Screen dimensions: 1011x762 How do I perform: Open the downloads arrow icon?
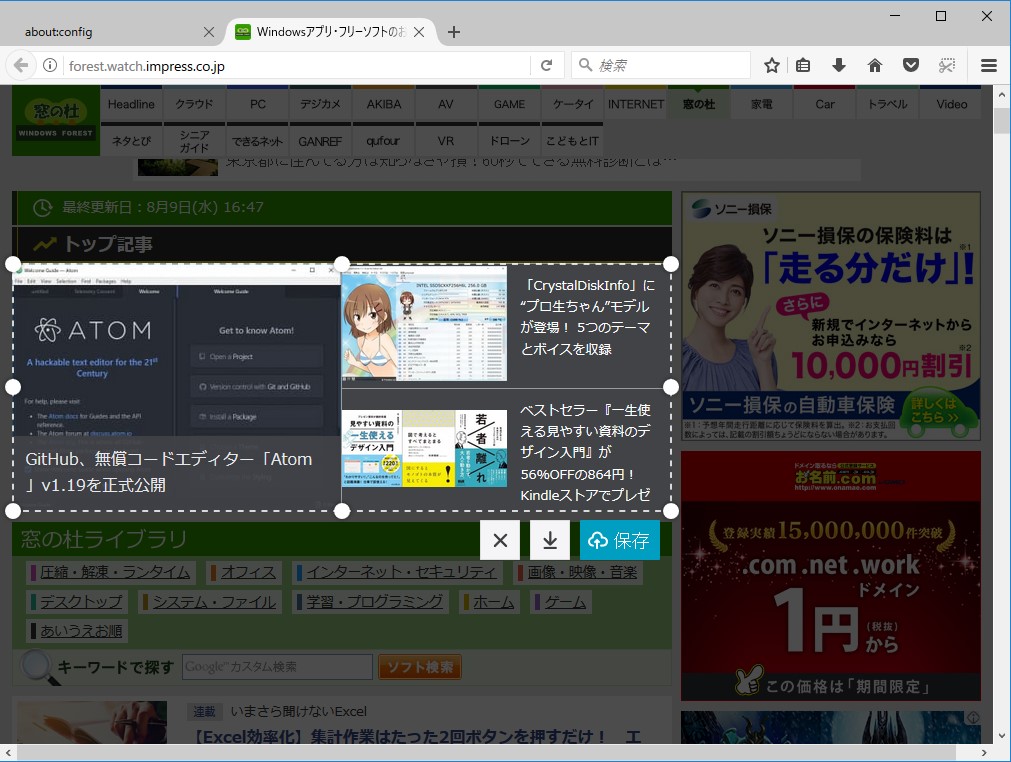(x=838, y=64)
